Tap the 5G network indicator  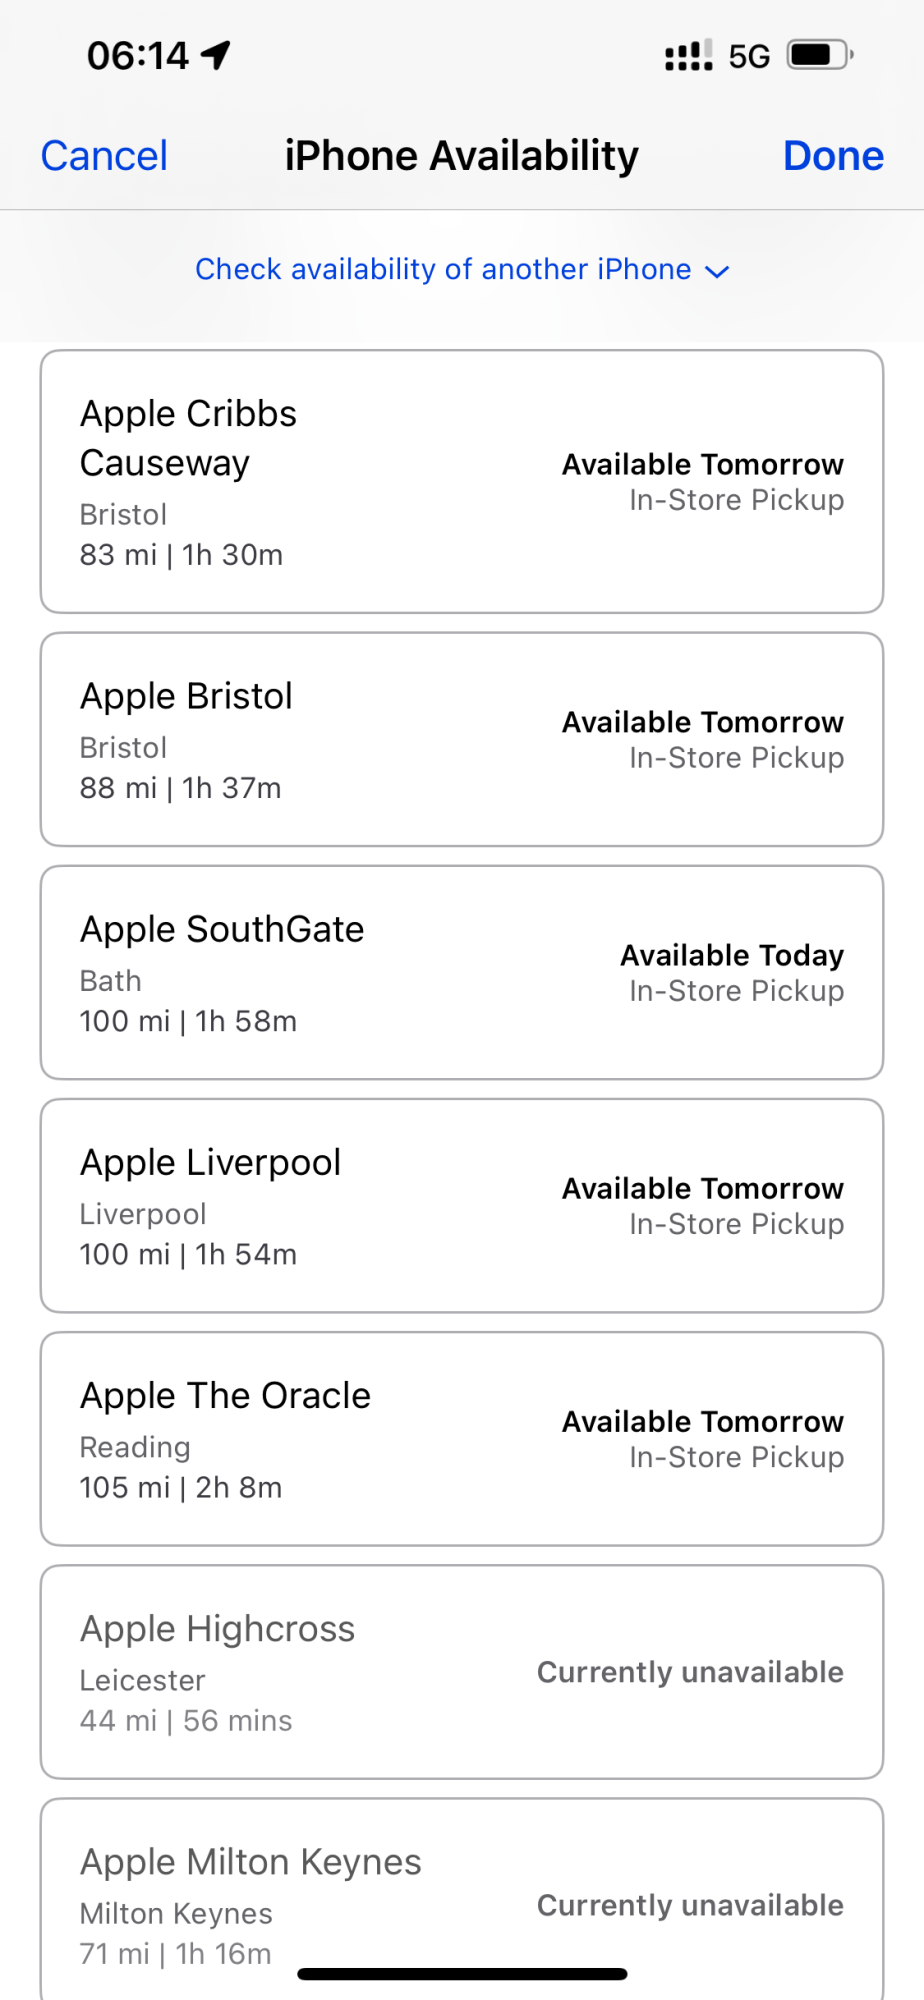click(749, 56)
